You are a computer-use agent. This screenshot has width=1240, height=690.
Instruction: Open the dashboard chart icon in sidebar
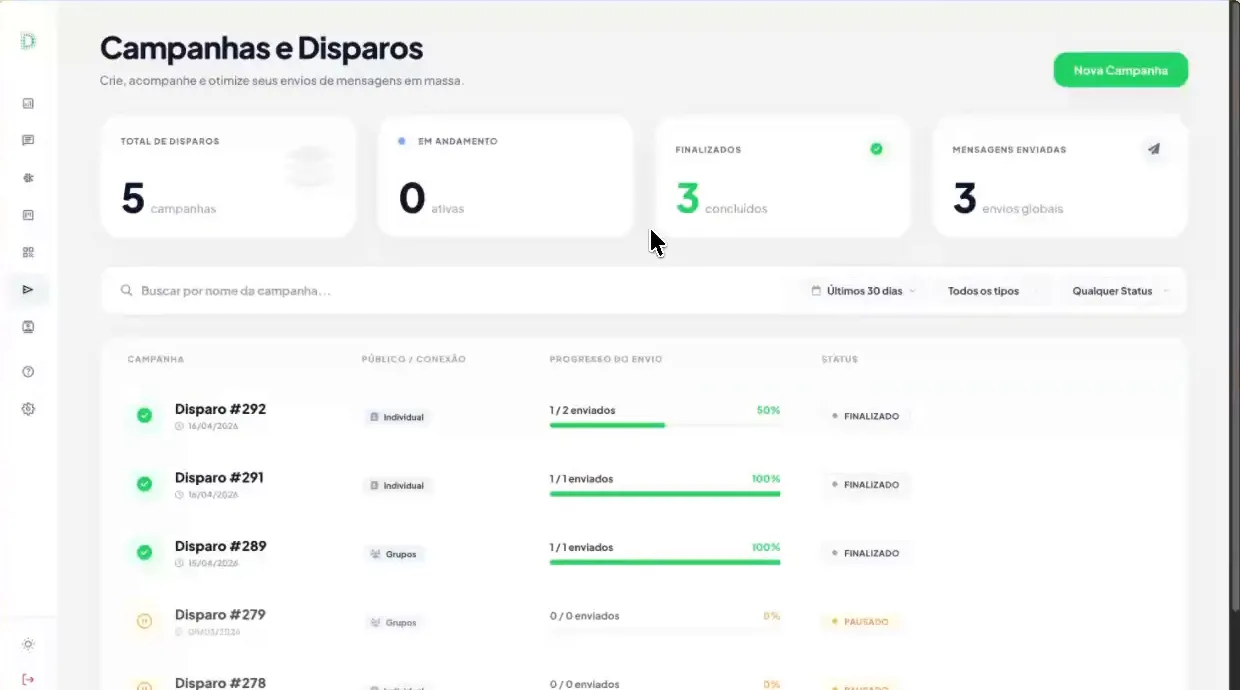28,103
